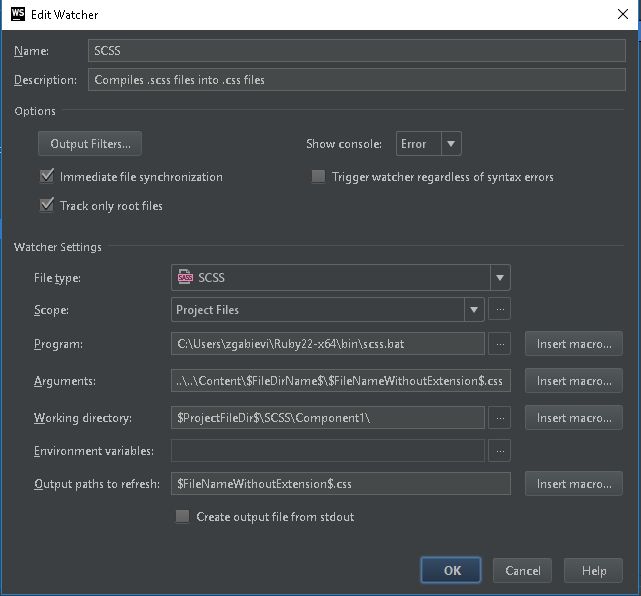
Task: Click the Description input field
Action: coord(356,80)
